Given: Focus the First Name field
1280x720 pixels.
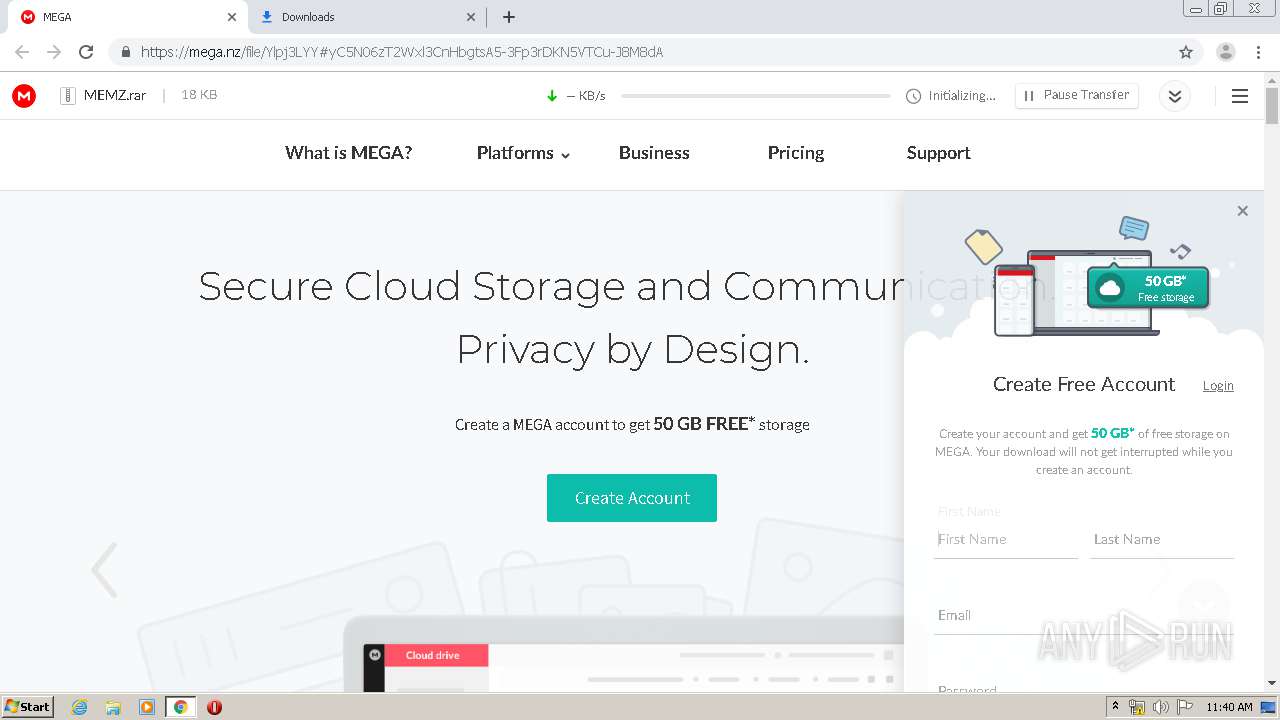Looking at the screenshot, I should tap(1006, 539).
